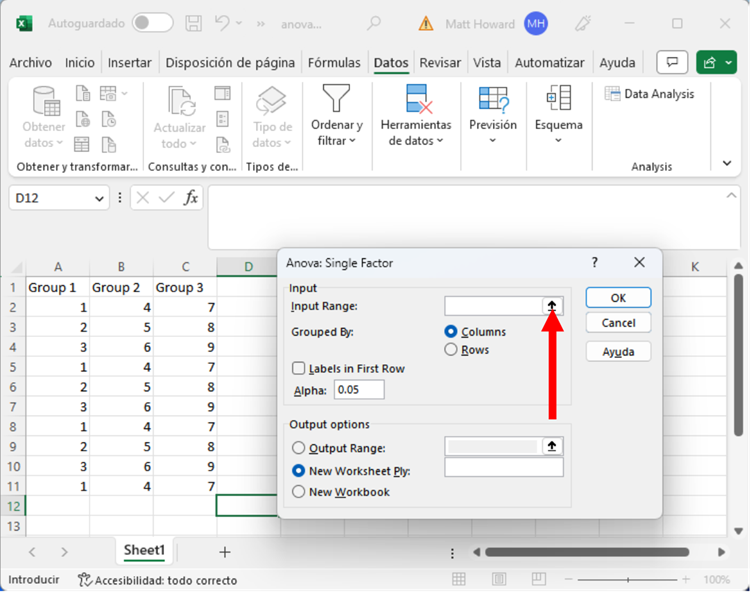Open the Insertar ribbon tab

pos(130,62)
